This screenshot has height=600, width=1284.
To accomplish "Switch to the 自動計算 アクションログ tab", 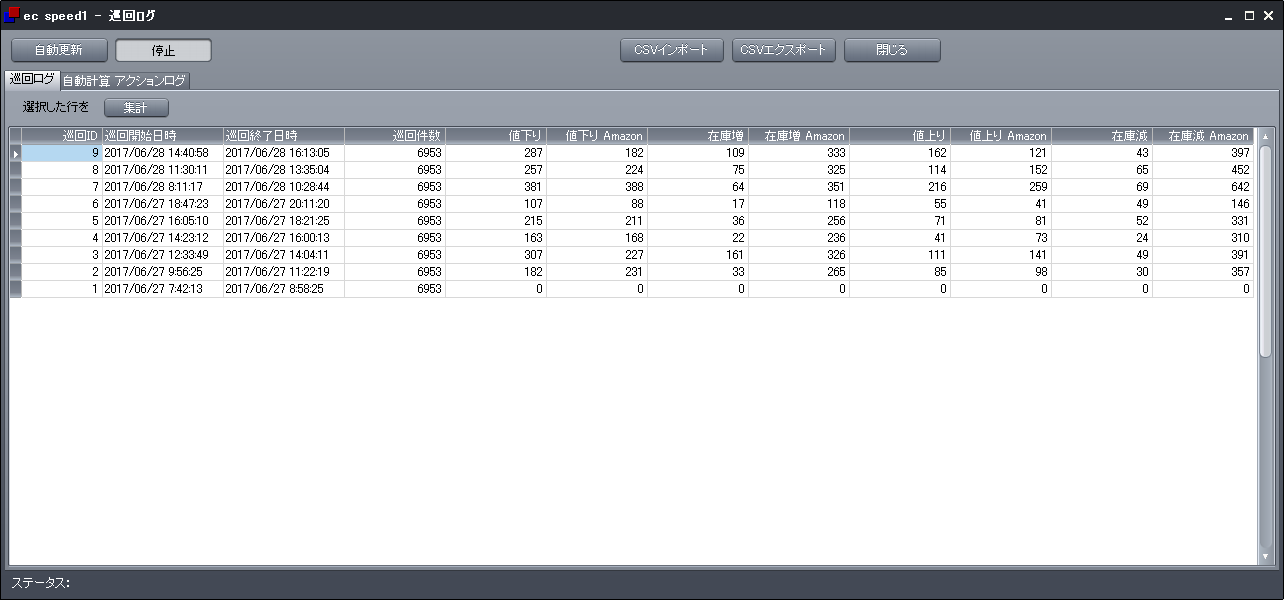I will pyautogui.click(x=124, y=80).
